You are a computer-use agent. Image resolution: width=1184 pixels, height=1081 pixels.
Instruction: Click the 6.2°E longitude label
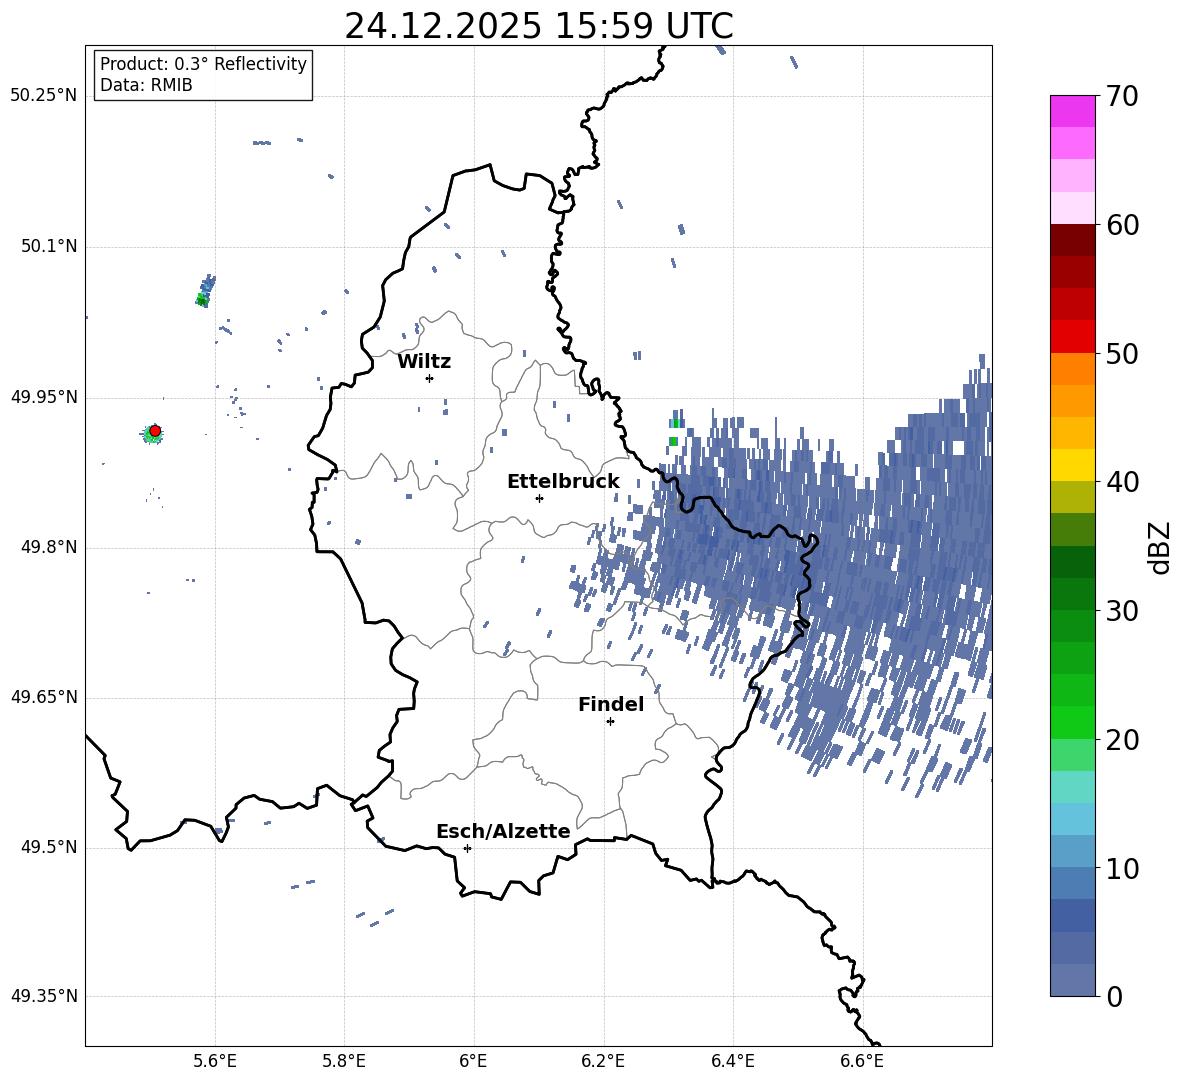[603, 1061]
